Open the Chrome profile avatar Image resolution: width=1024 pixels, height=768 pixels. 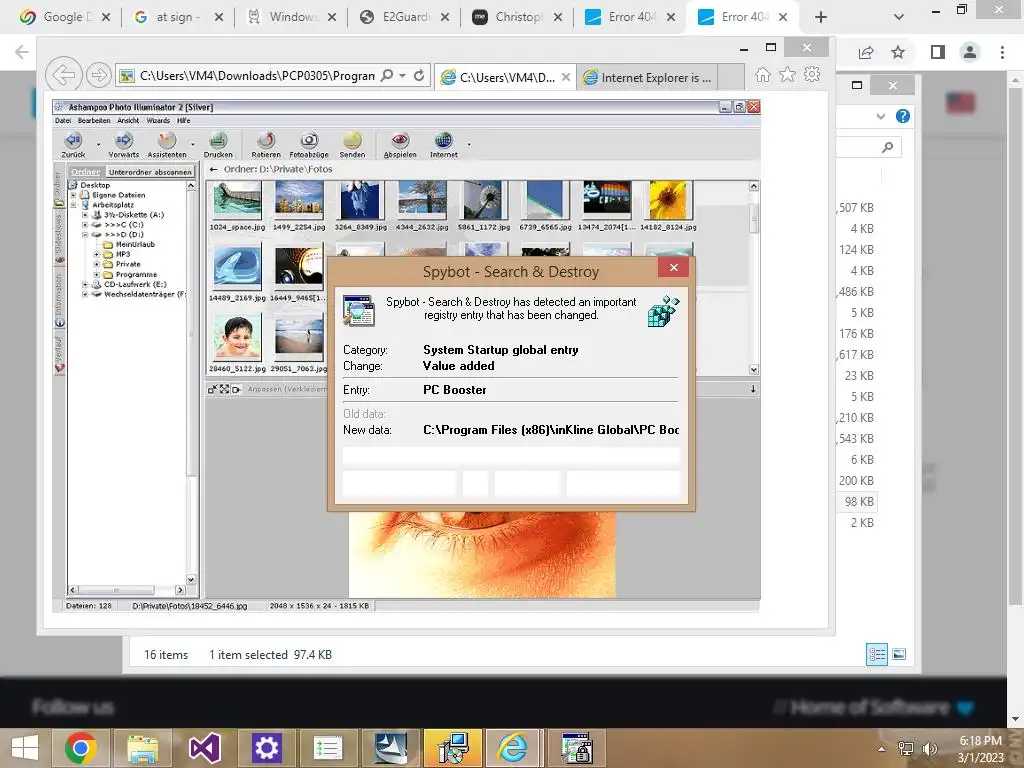click(970, 52)
